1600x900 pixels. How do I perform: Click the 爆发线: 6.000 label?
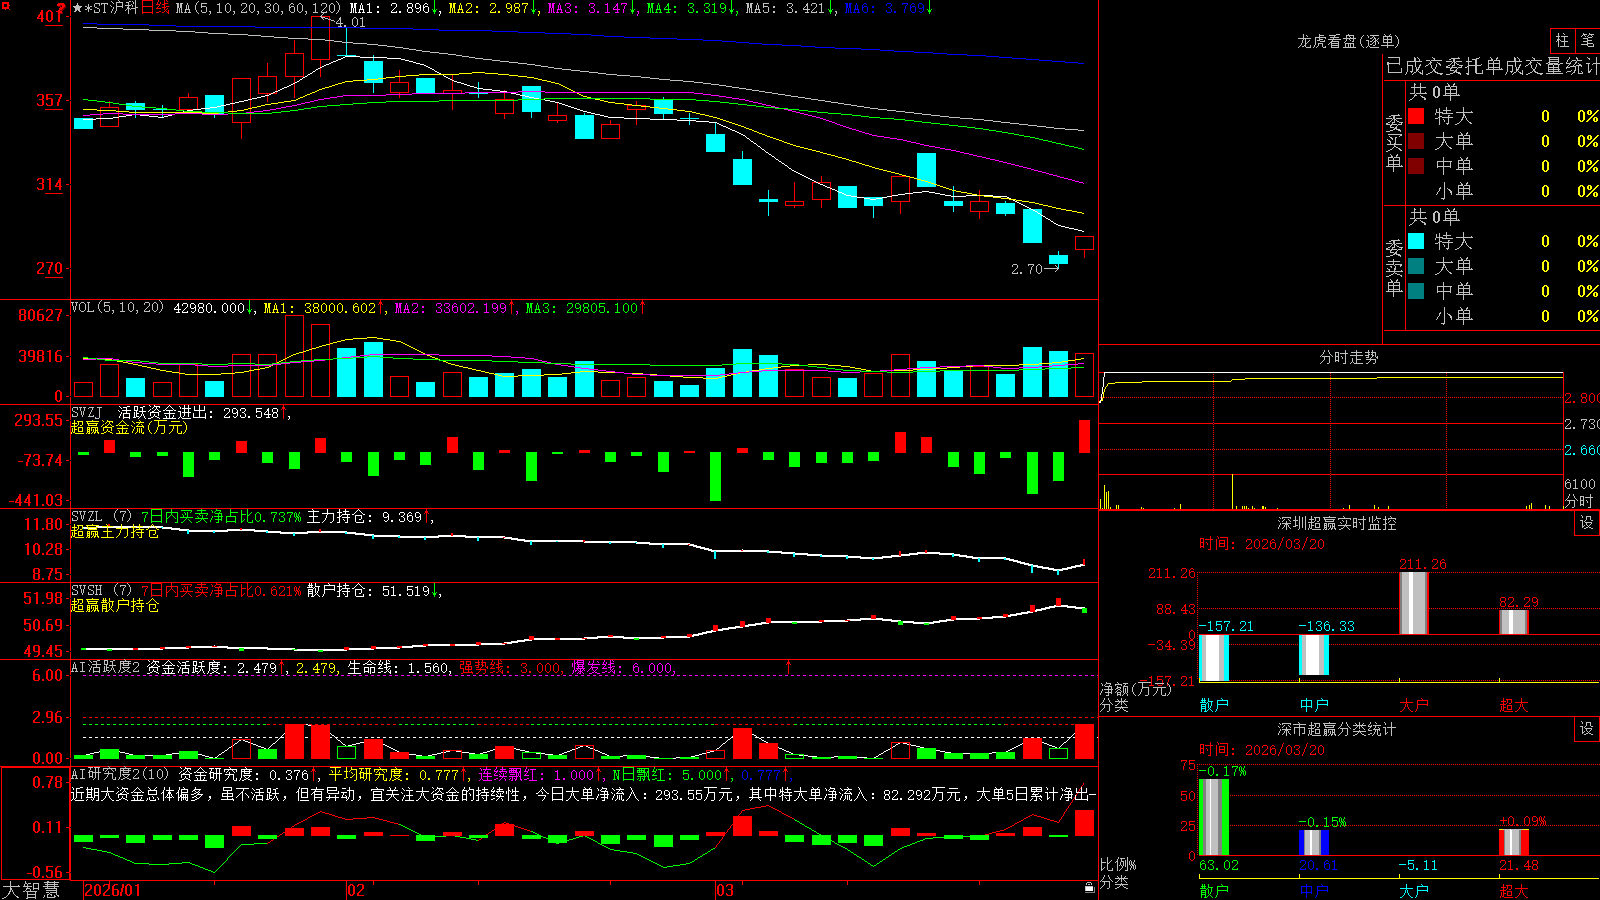click(622, 667)
